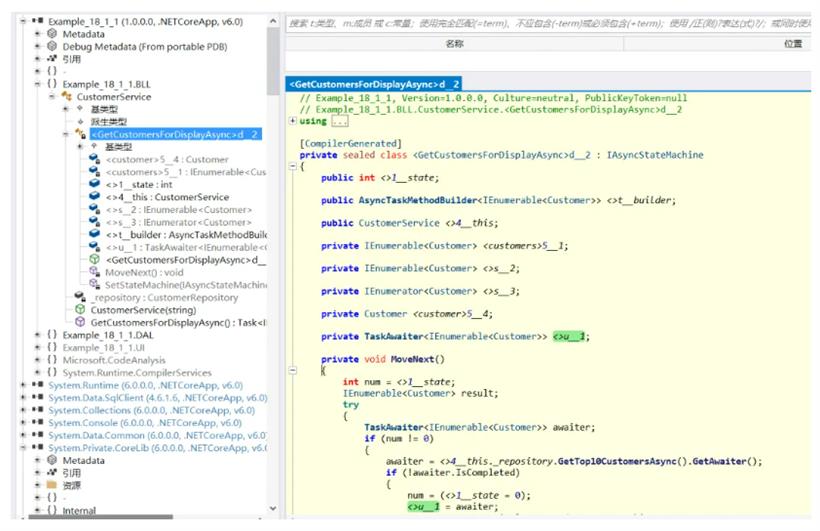Select the System.Console assembly row

tap(145, 423)
